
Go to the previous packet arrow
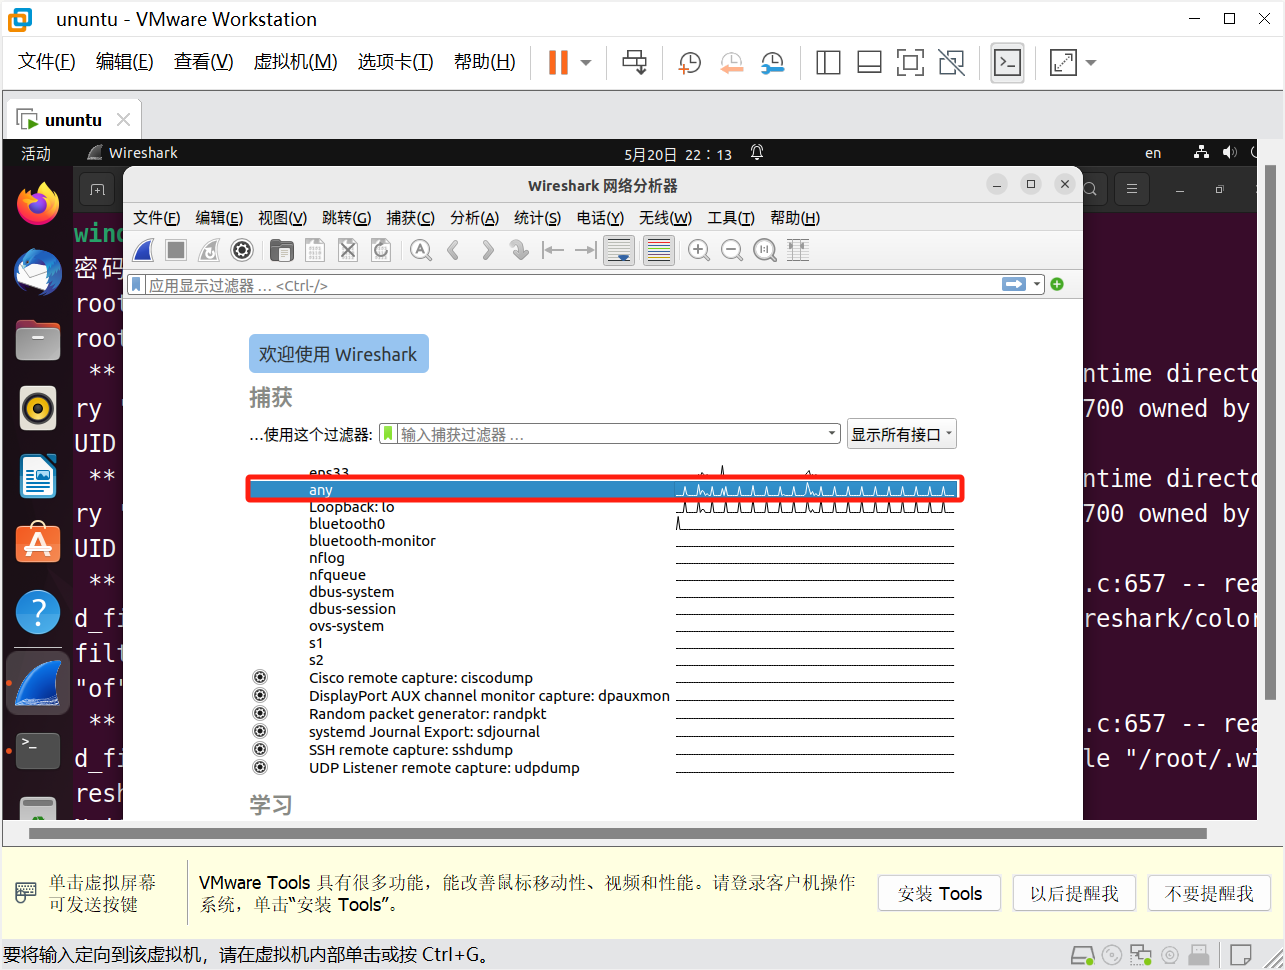pos(454,250)
